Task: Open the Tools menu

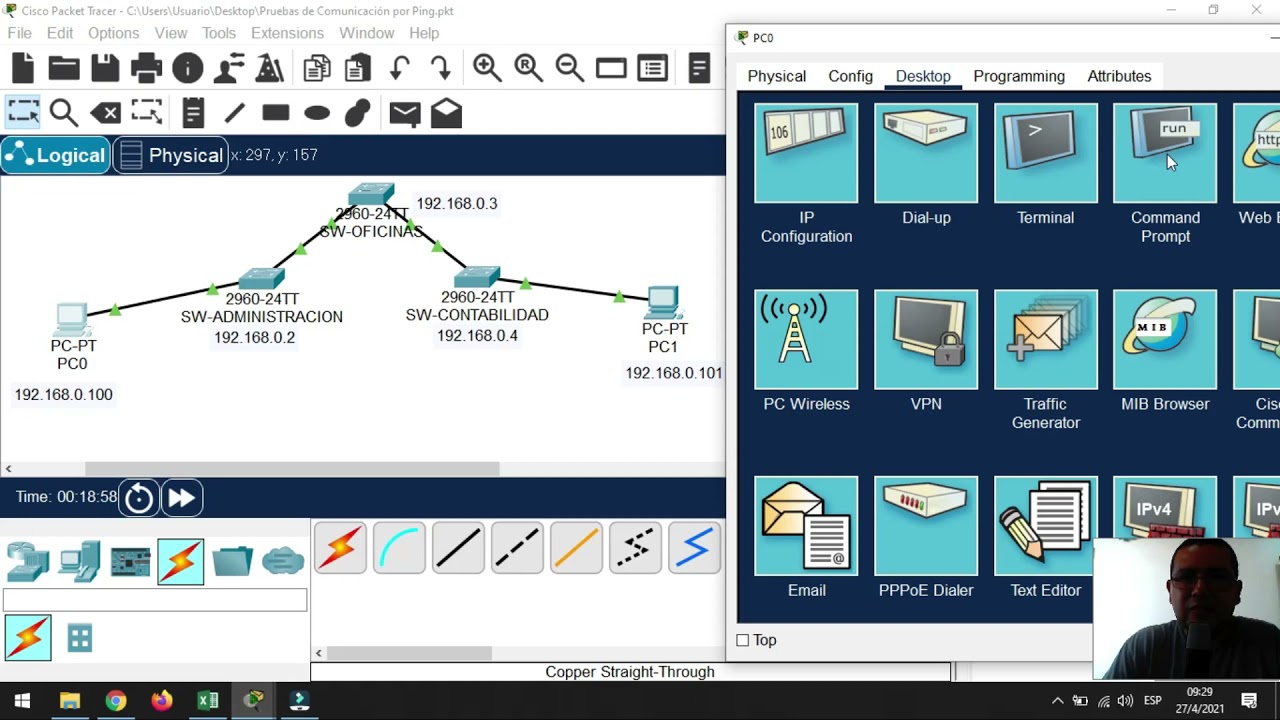Action: pos(218,33)
